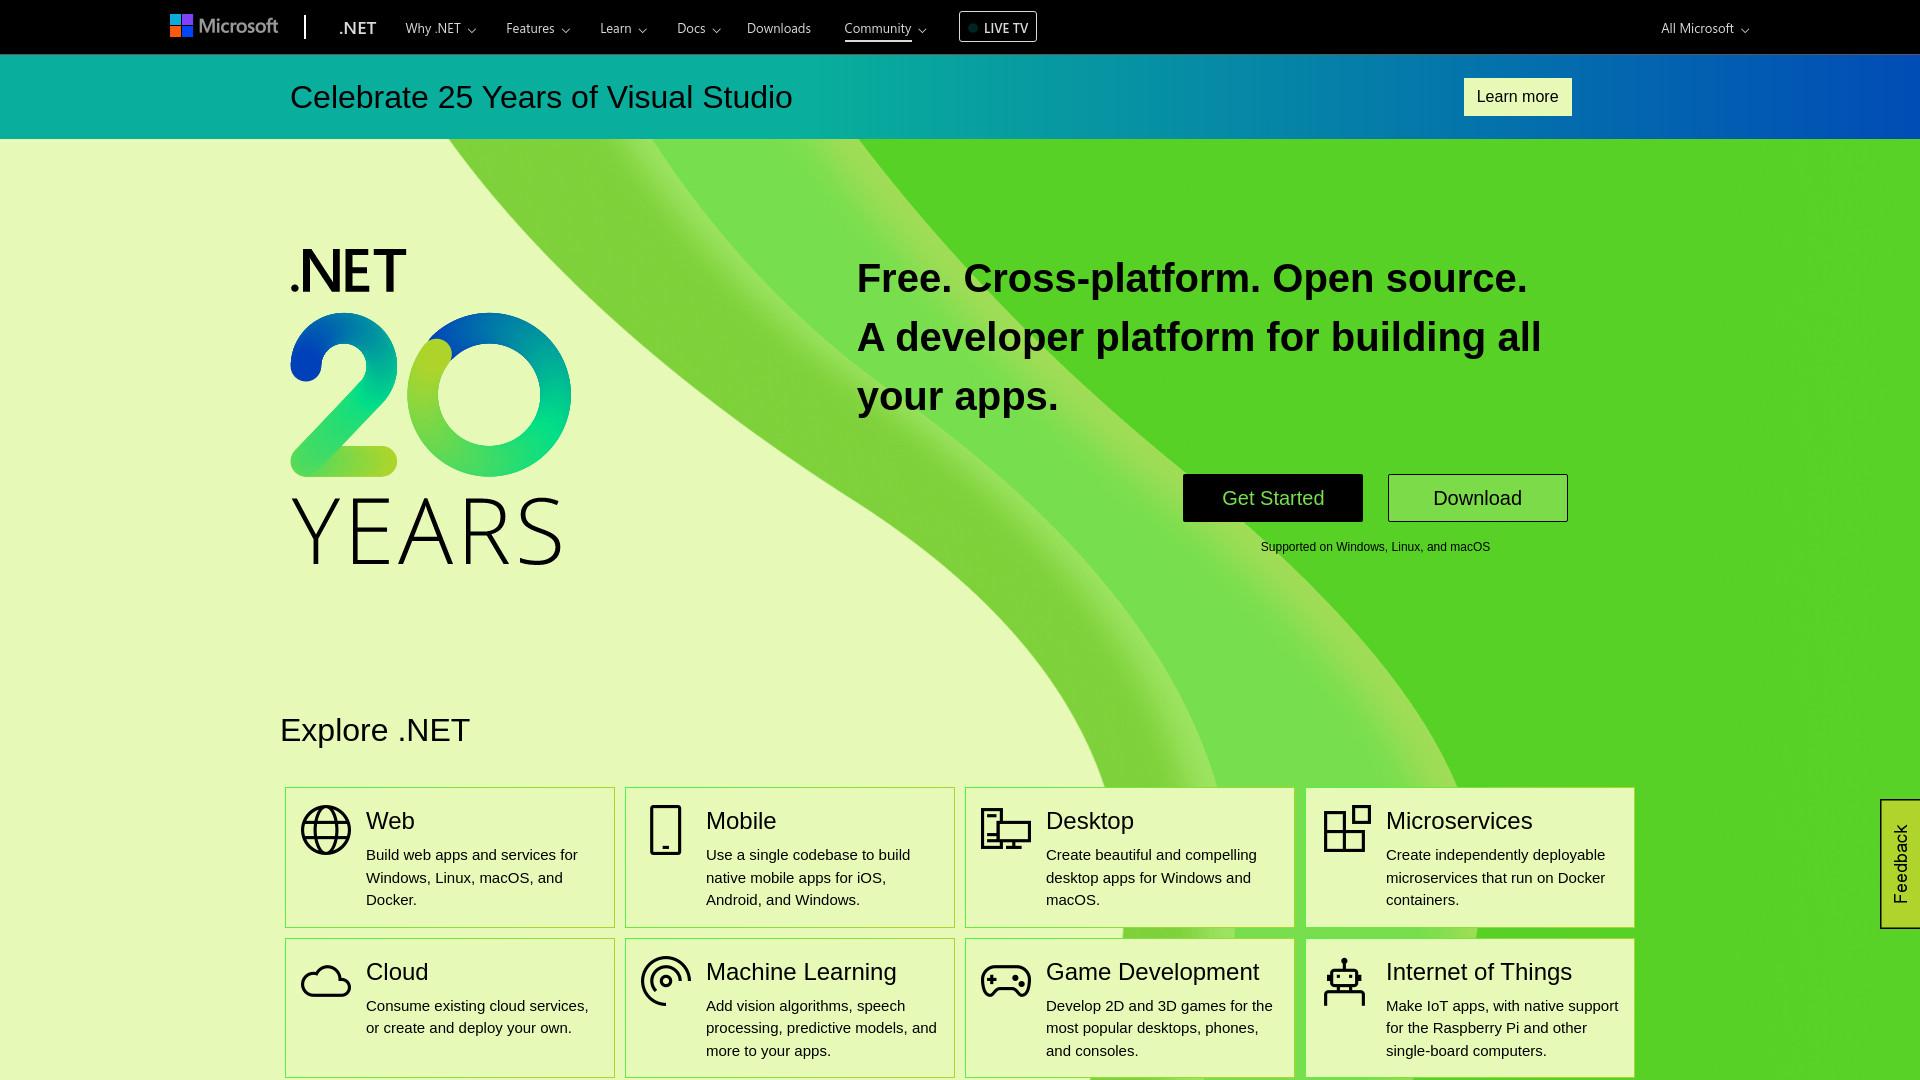Go to the Downloads page
The image size is (1920, 1080).
click(x=779, y=28)
